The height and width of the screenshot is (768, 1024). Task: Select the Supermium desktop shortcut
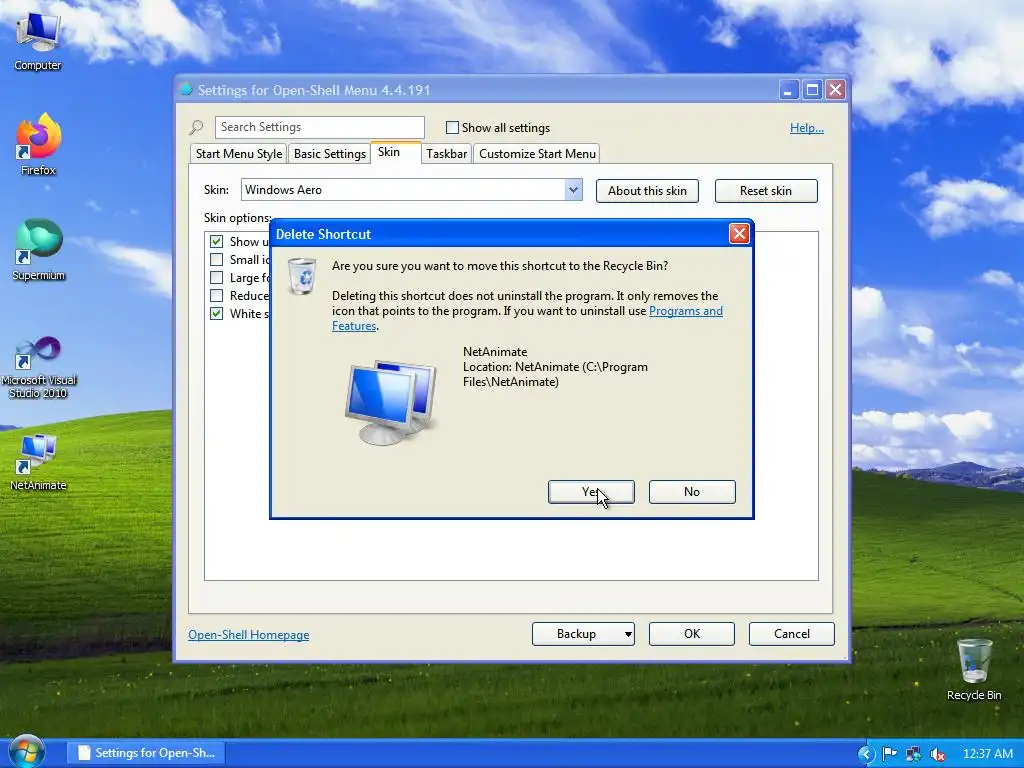(x=38, y=249)
